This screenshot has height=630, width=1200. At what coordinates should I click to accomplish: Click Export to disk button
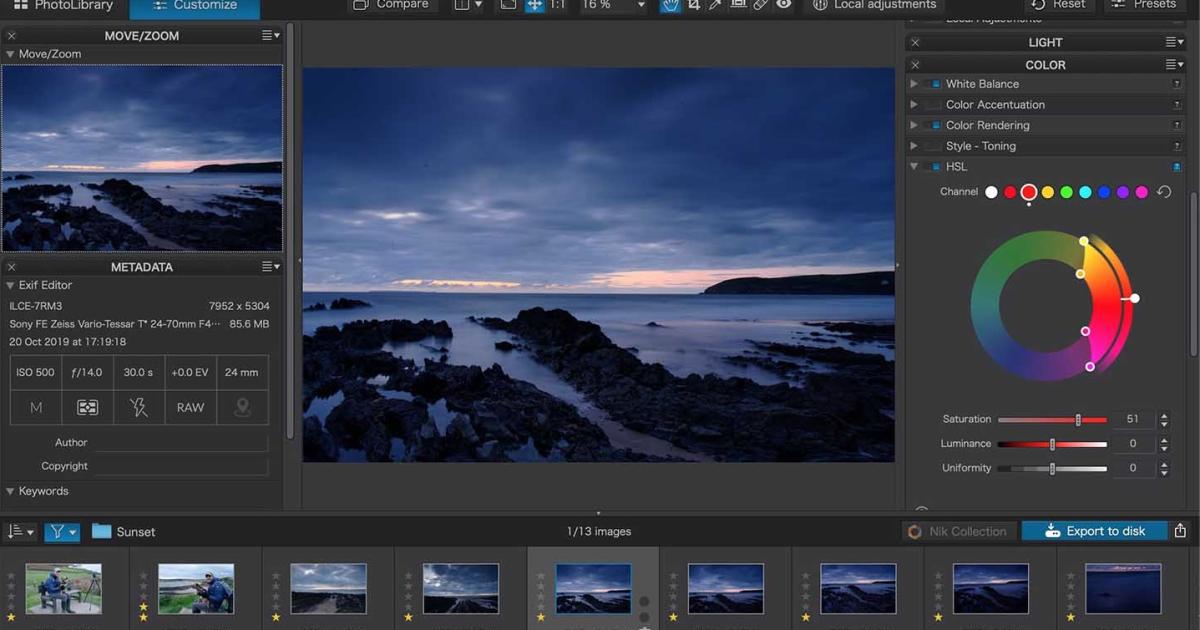tap(1094, 531)
